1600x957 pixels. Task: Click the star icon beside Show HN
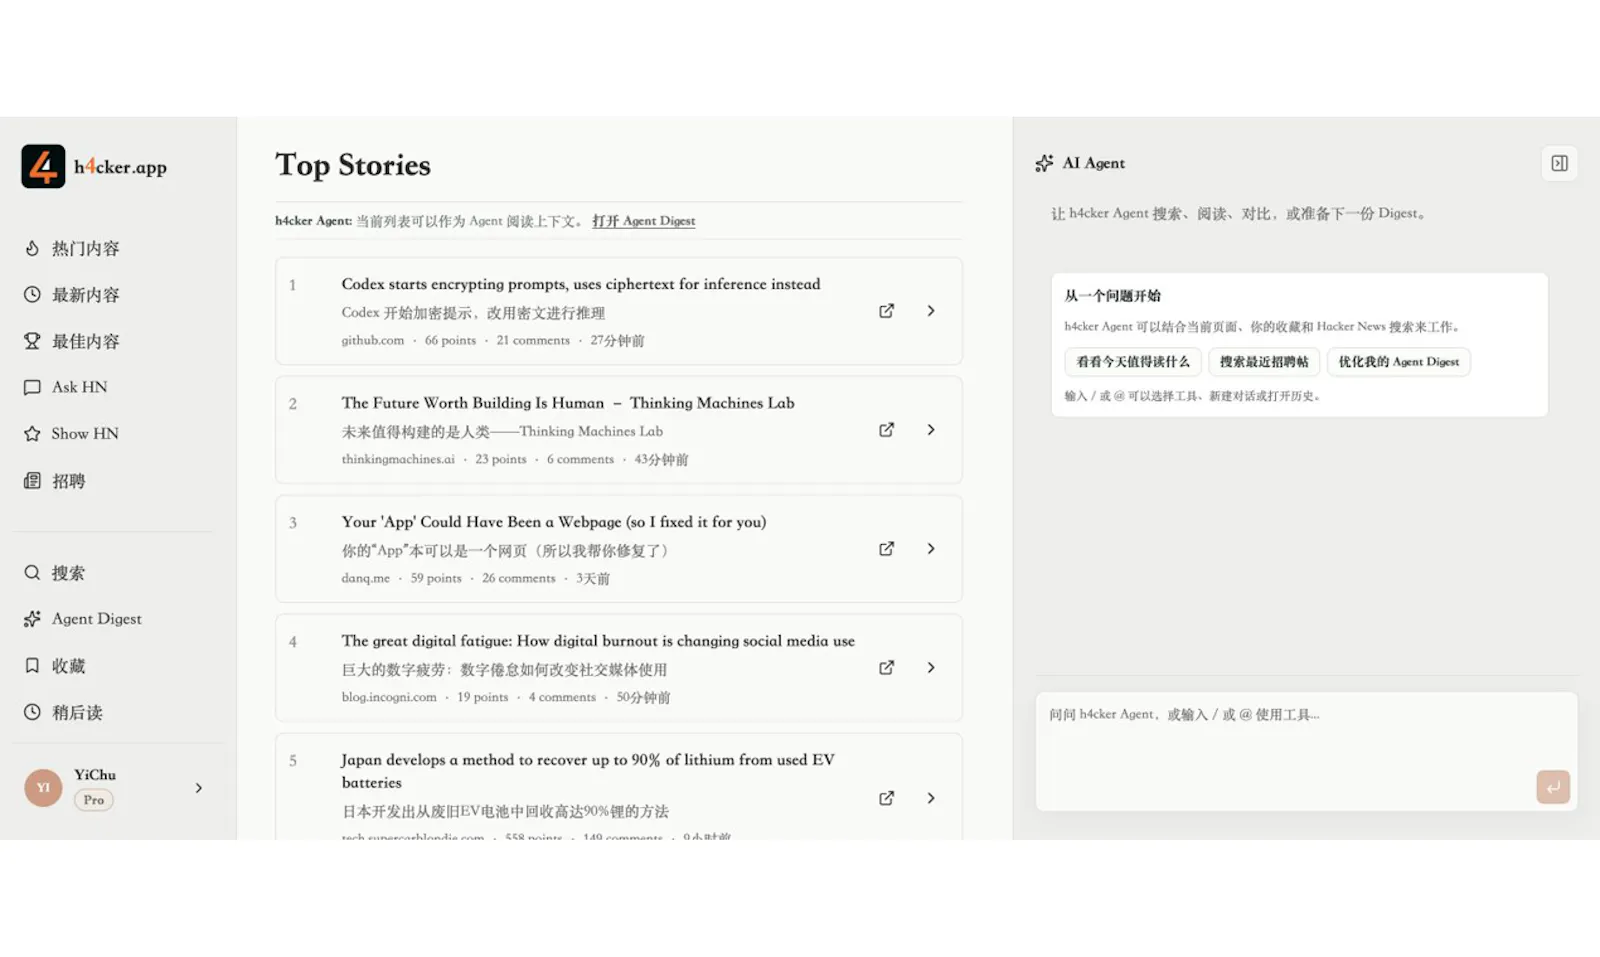[32, 434]
